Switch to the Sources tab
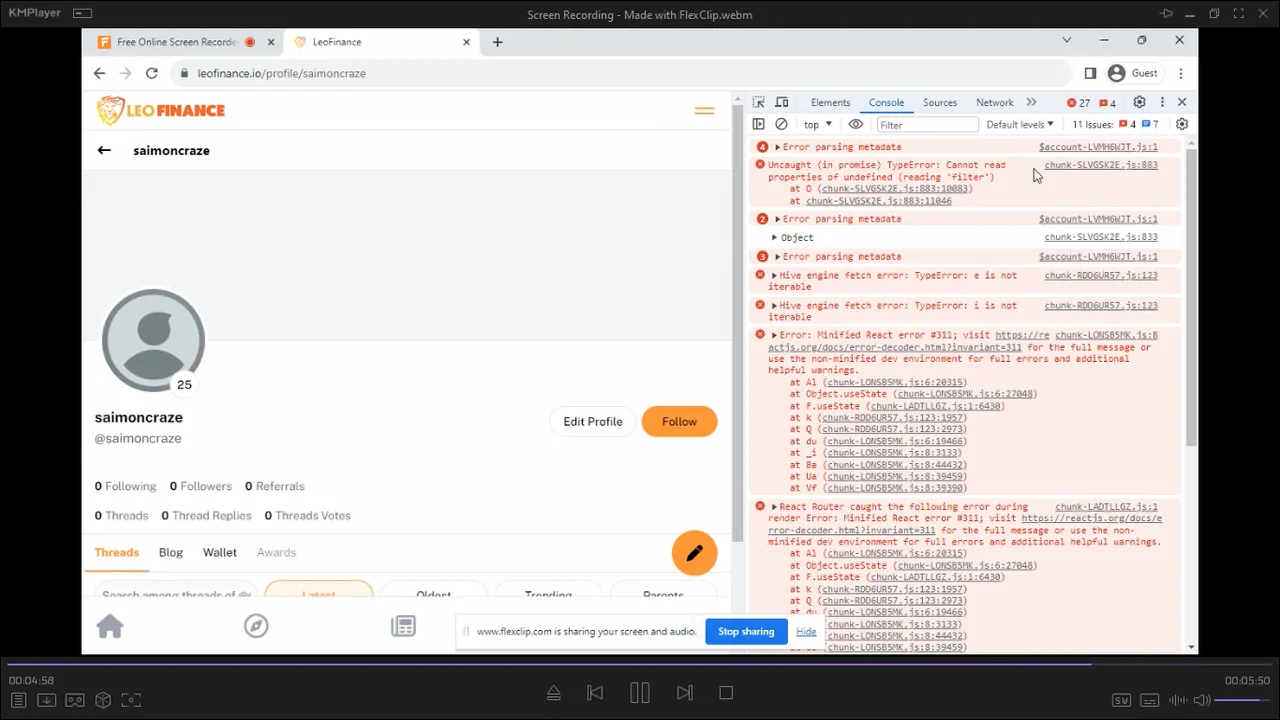 [x=940, y=102]
